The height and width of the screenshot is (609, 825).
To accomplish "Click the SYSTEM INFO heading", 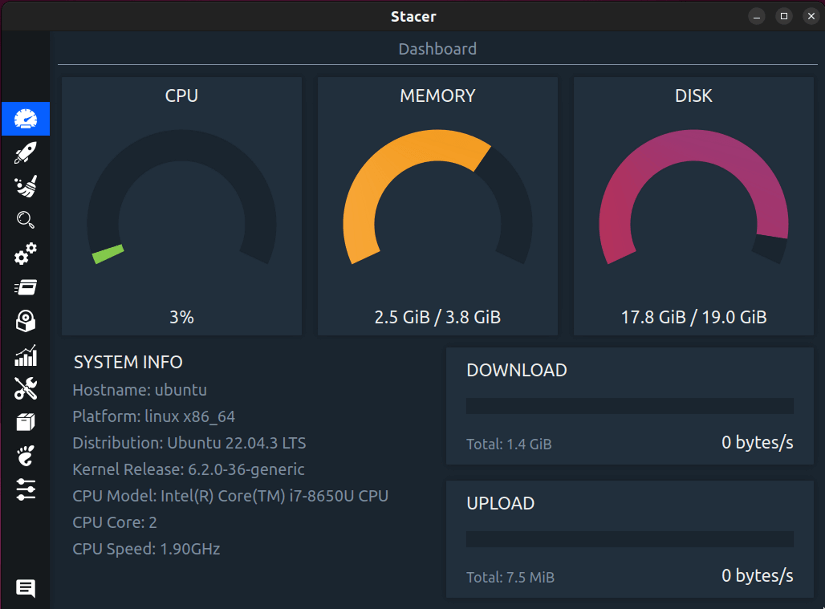I will [128, 362].
